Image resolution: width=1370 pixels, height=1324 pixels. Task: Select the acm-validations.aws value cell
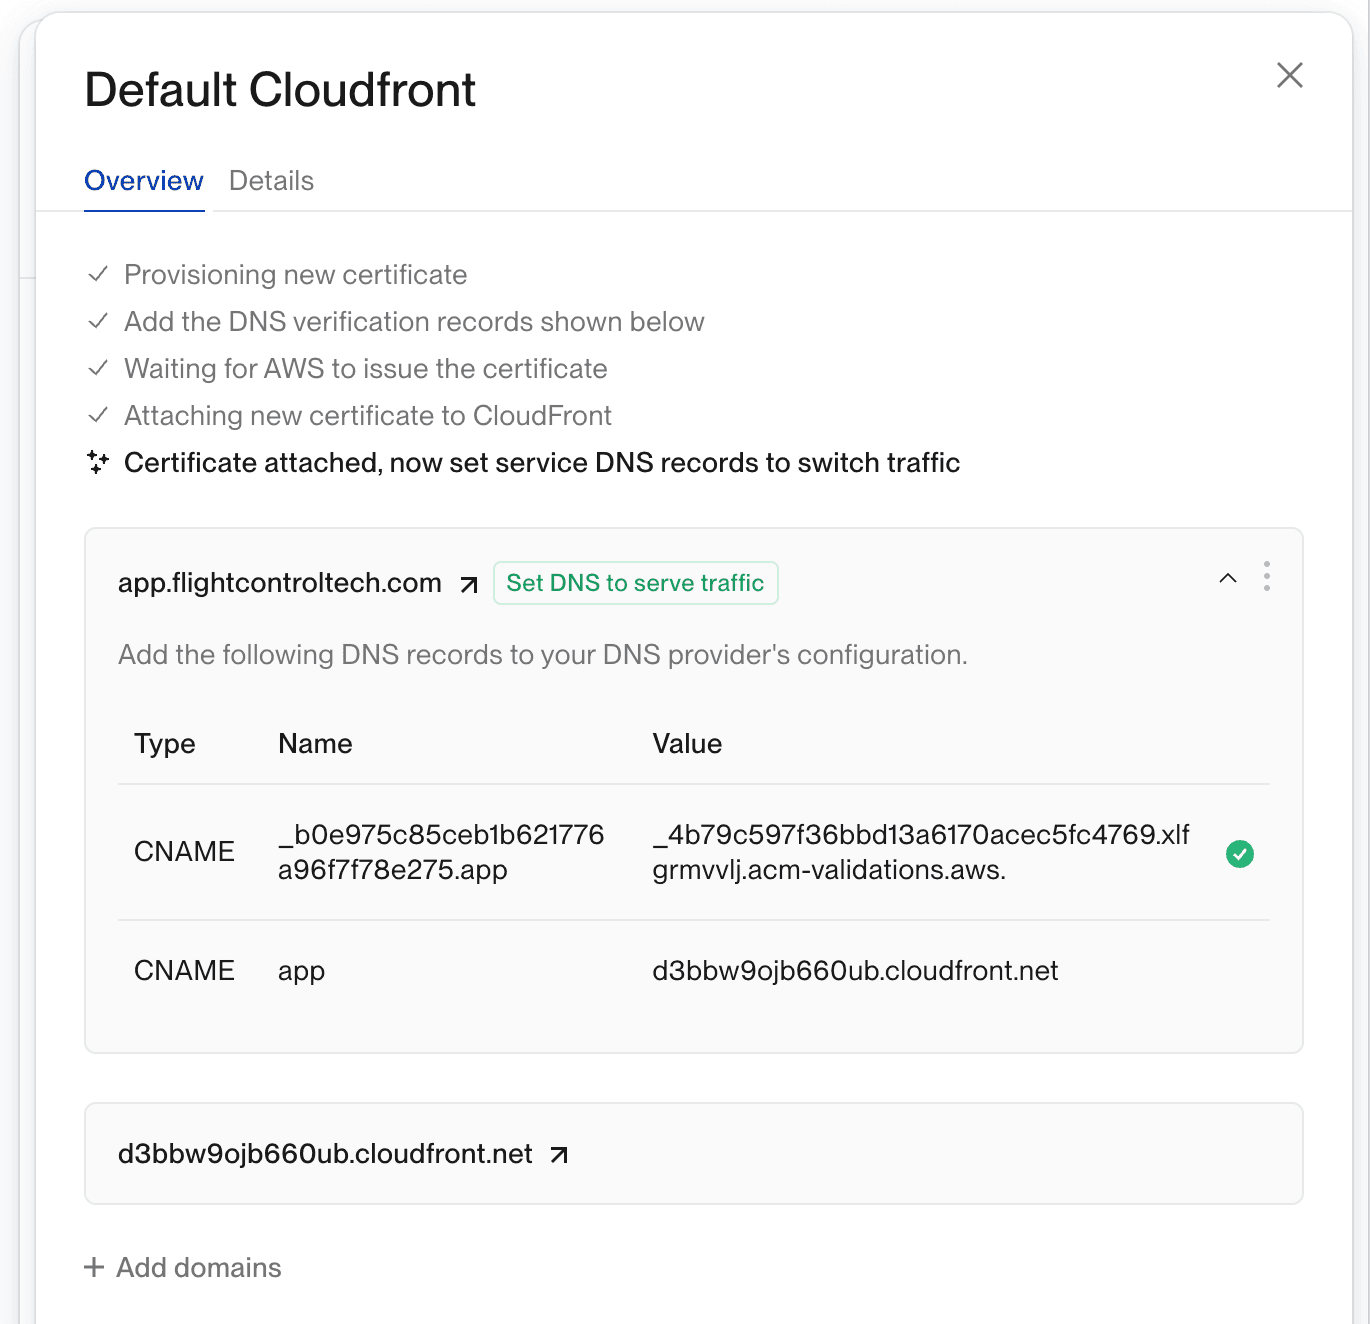click(921, 852)
